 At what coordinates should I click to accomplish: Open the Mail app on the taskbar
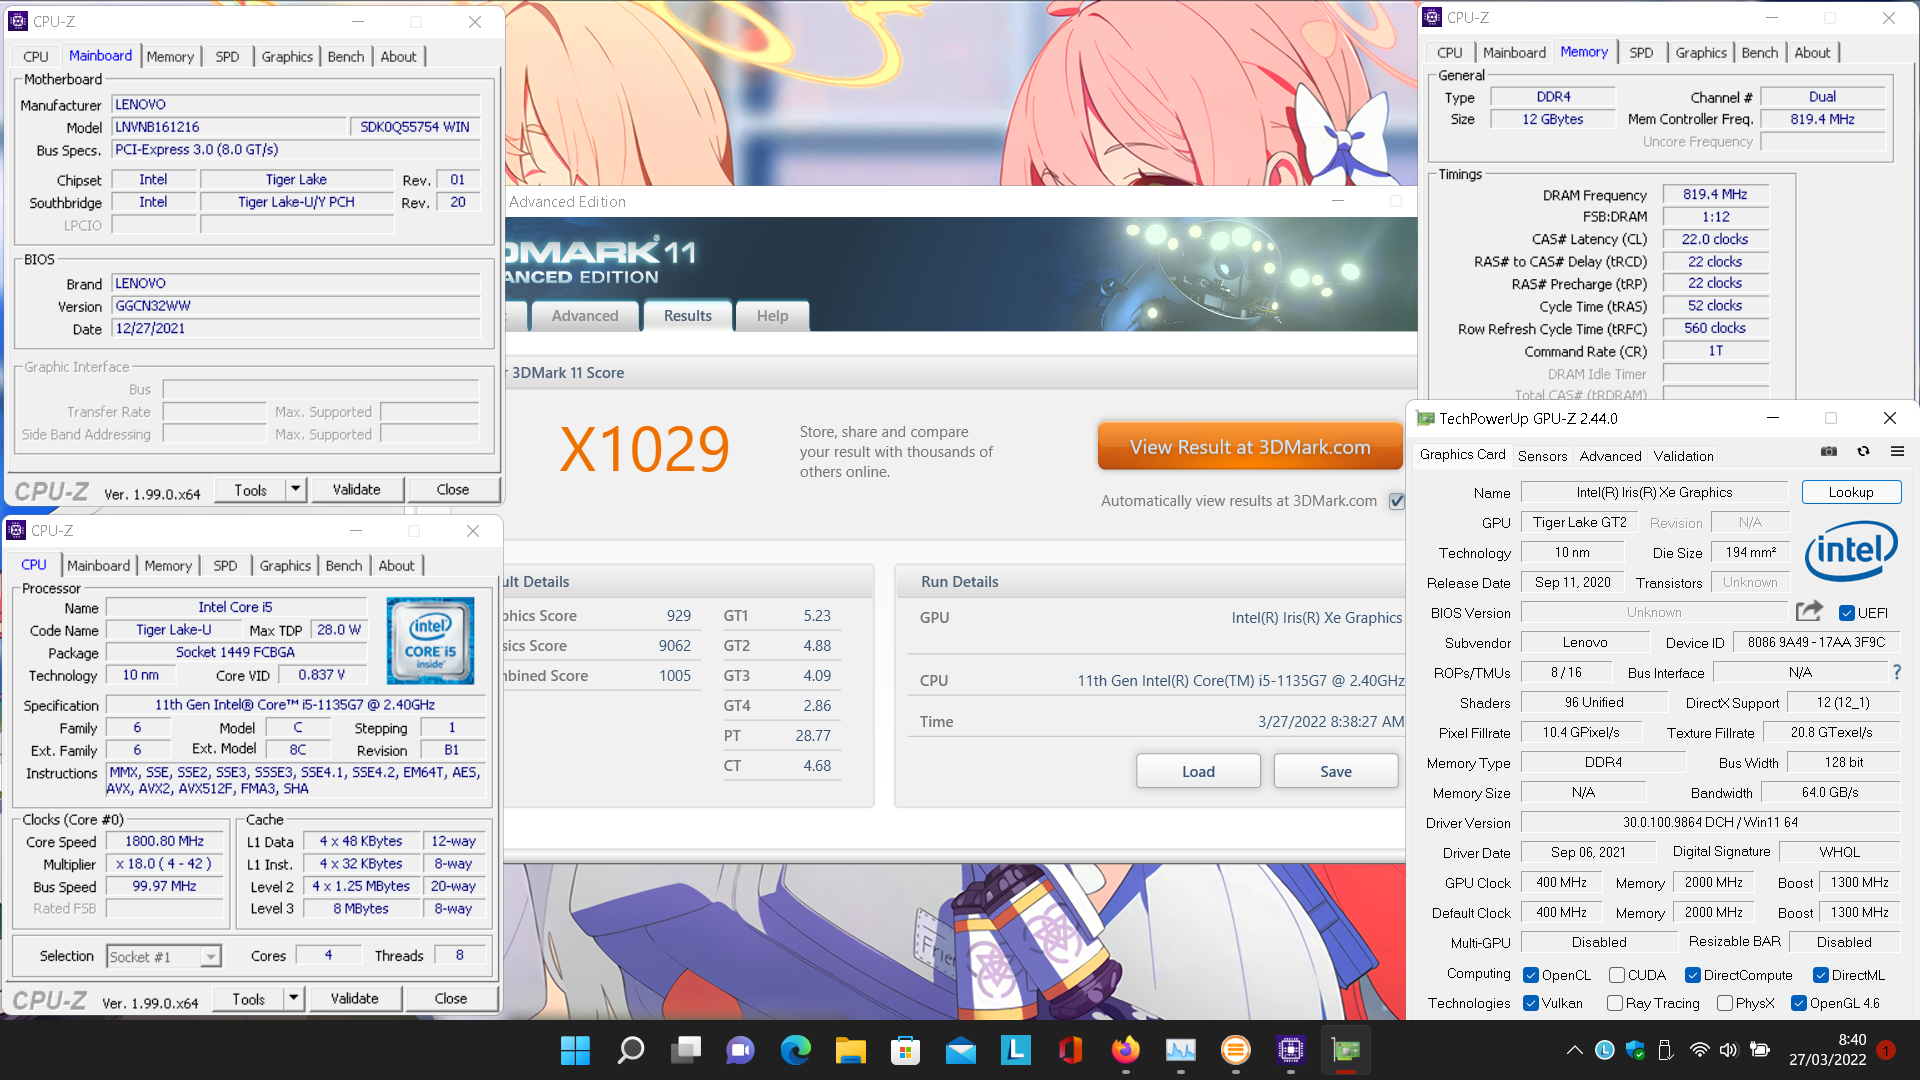tap(960, 1050)
